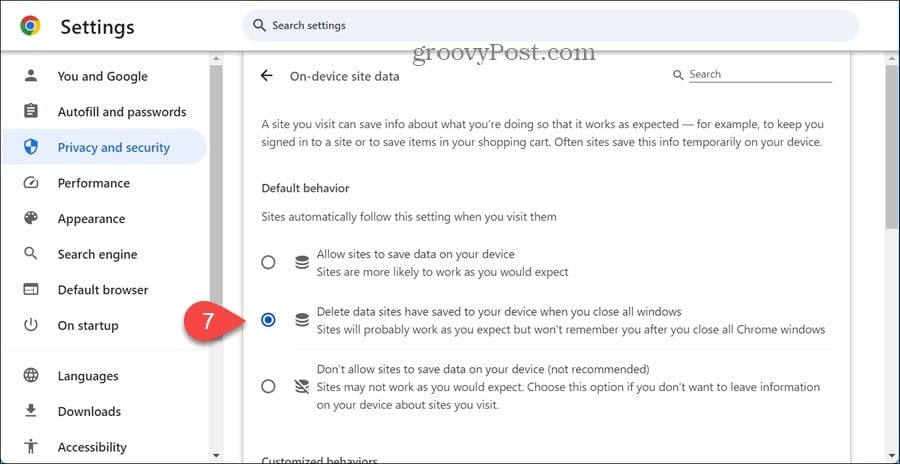Image resolution: width=900 pixels, height=465 pixels.
Task: Click the magnifier icon in site data Search
Action: (678, 75)
